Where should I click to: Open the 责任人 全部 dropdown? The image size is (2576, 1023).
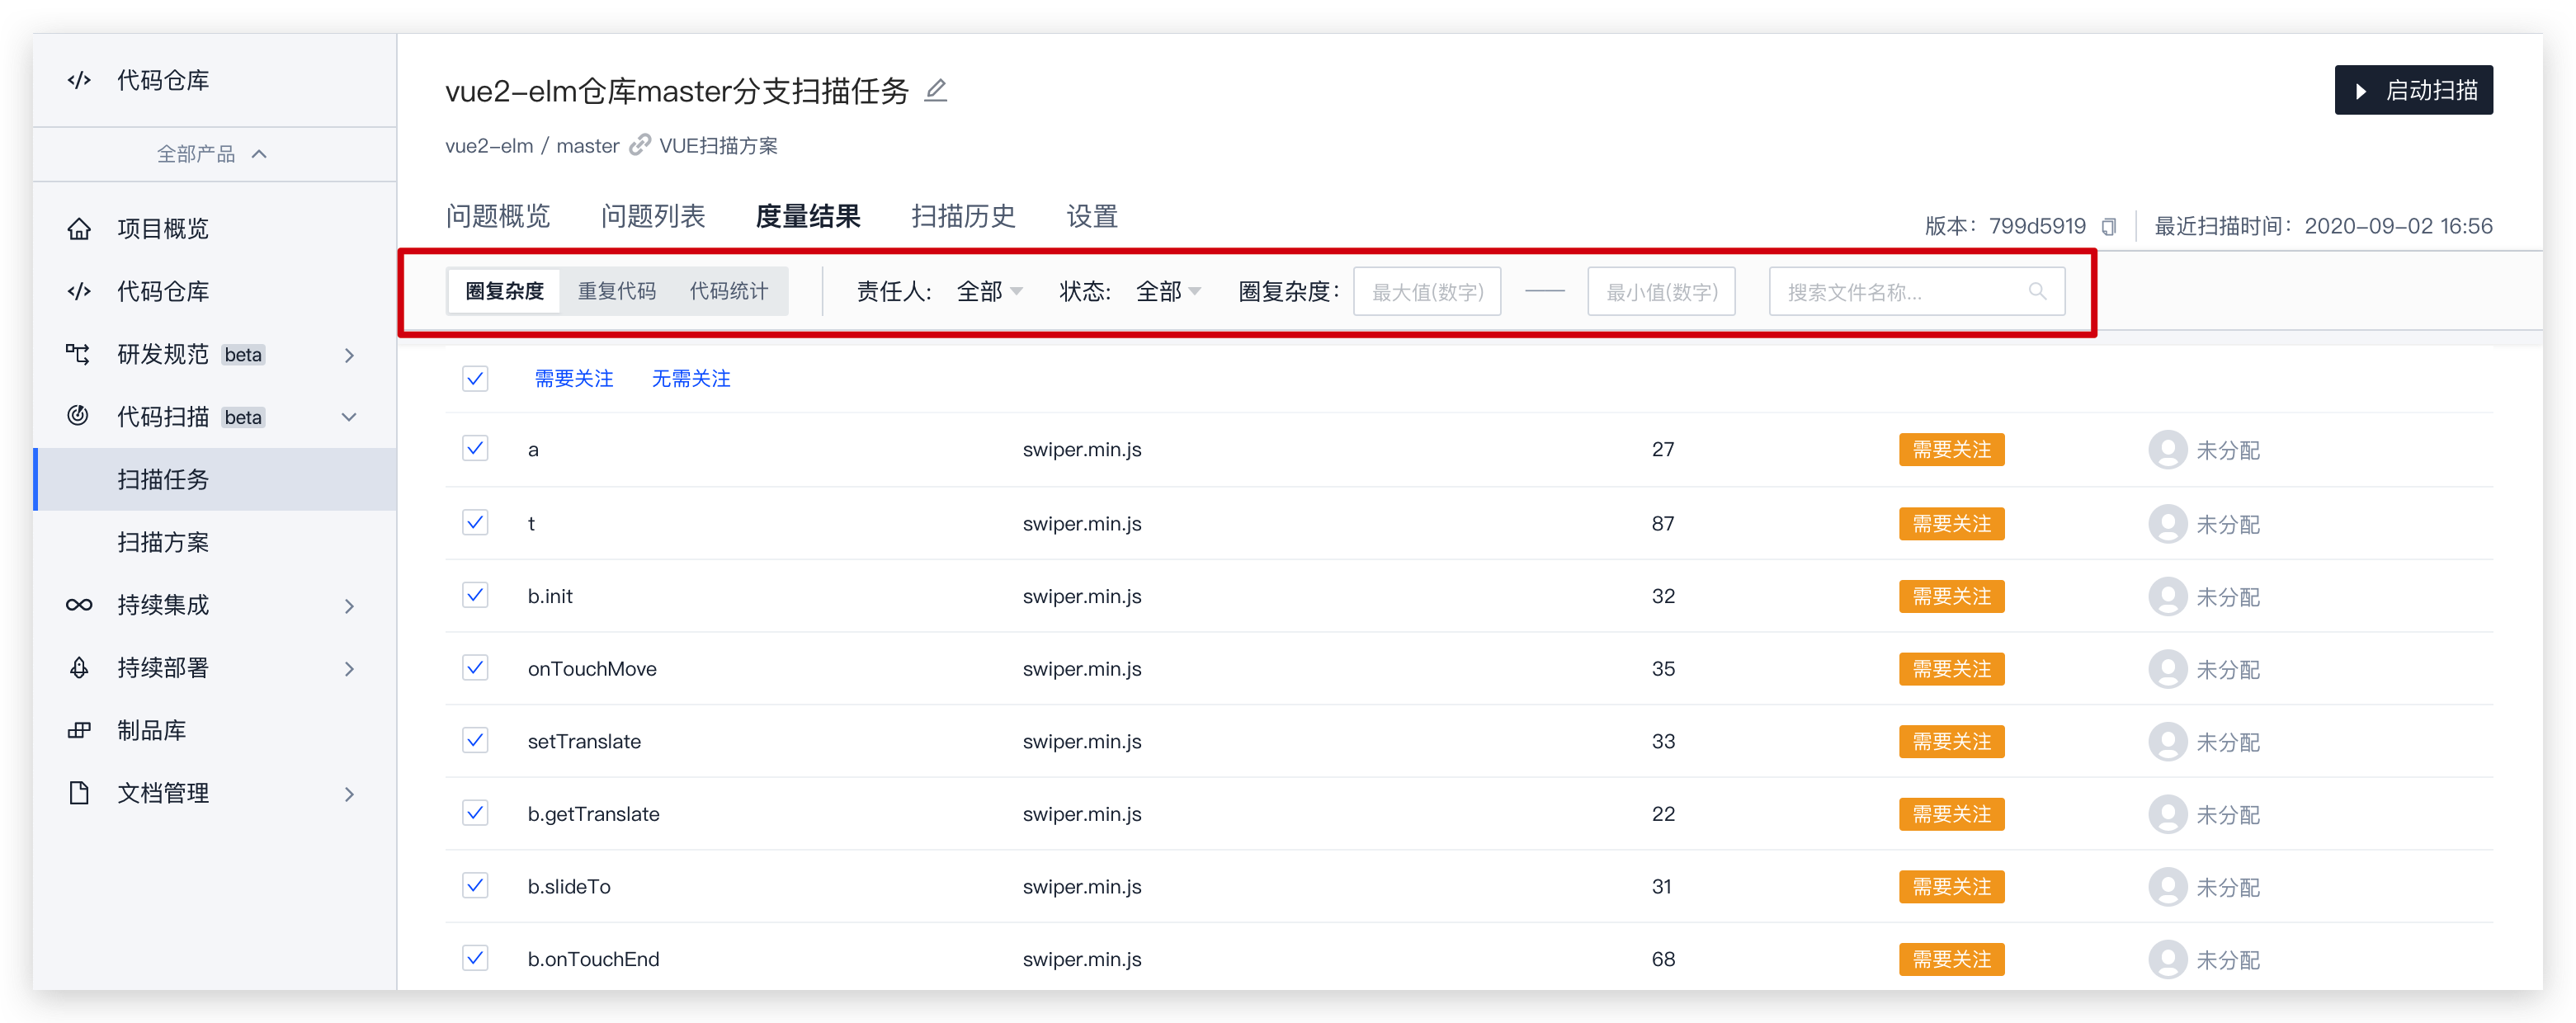click(x=989, y=291)
